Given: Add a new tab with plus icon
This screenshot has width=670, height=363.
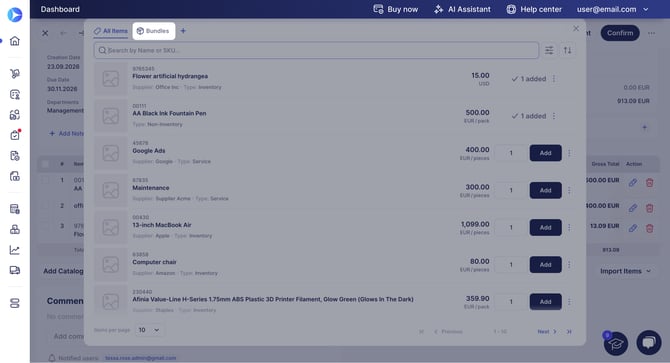Looking at the screenshot, I should [183, 31].
